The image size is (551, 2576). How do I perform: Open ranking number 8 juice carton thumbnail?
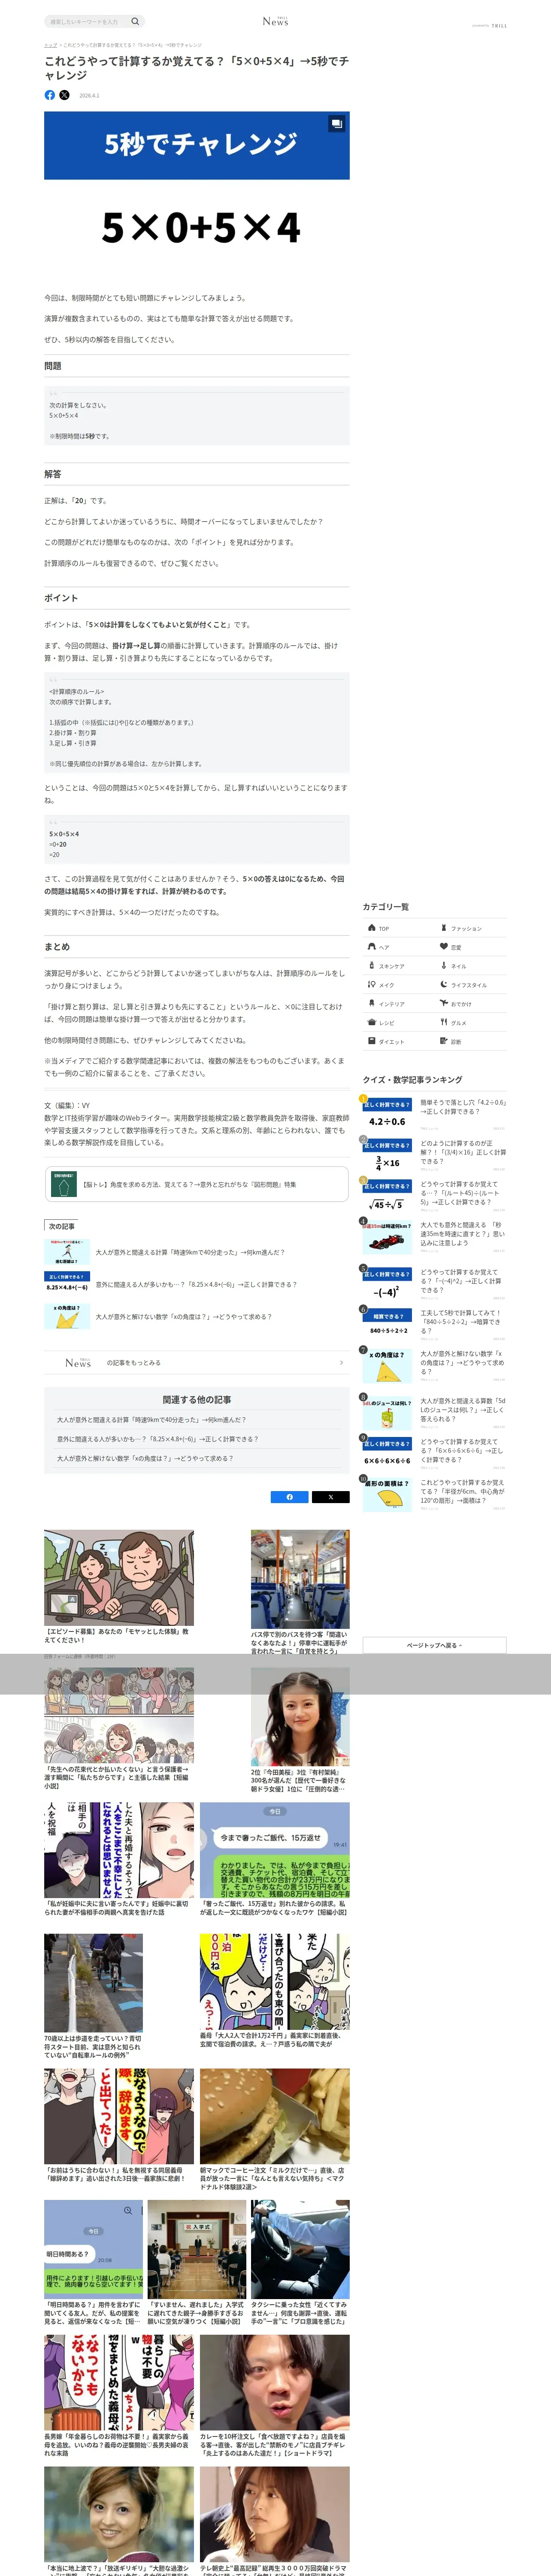pyautogui.click(x=387, y=1413)
